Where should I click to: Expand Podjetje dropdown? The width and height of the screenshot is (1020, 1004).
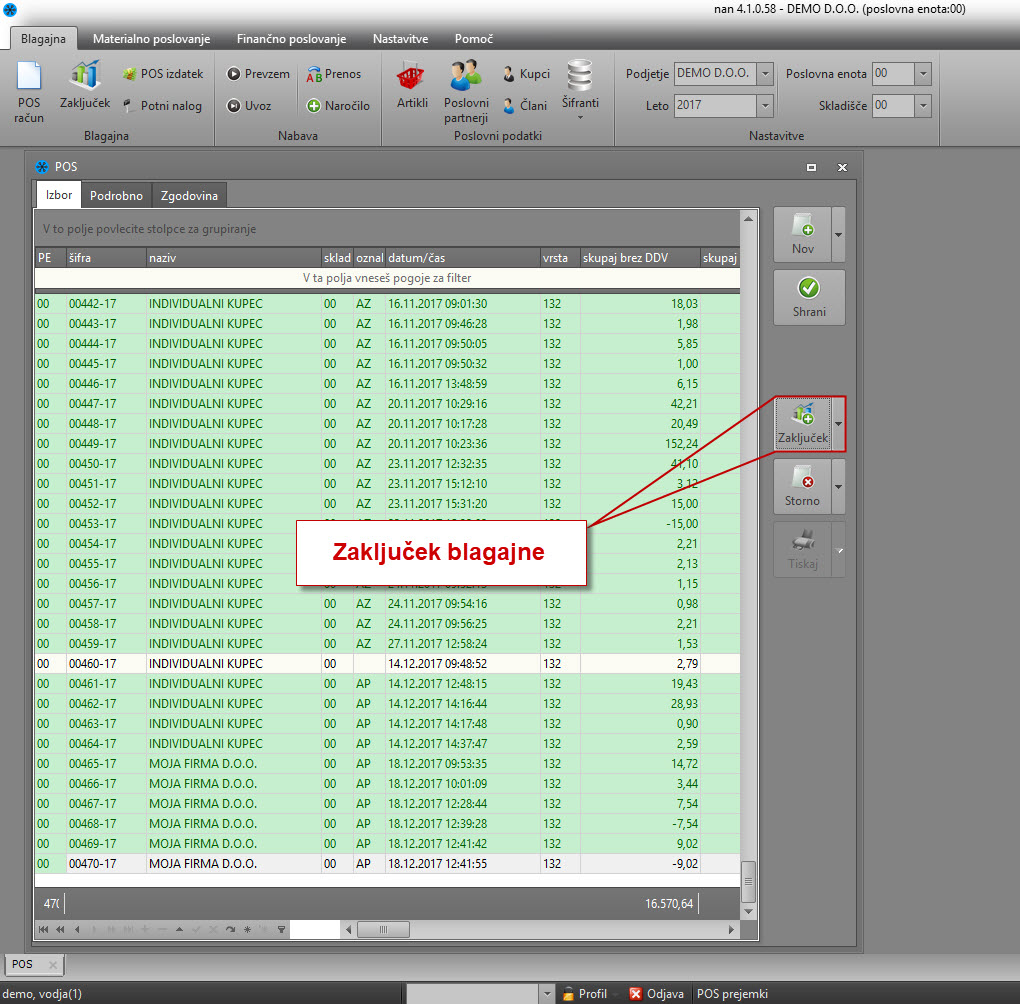pos(765,74)
